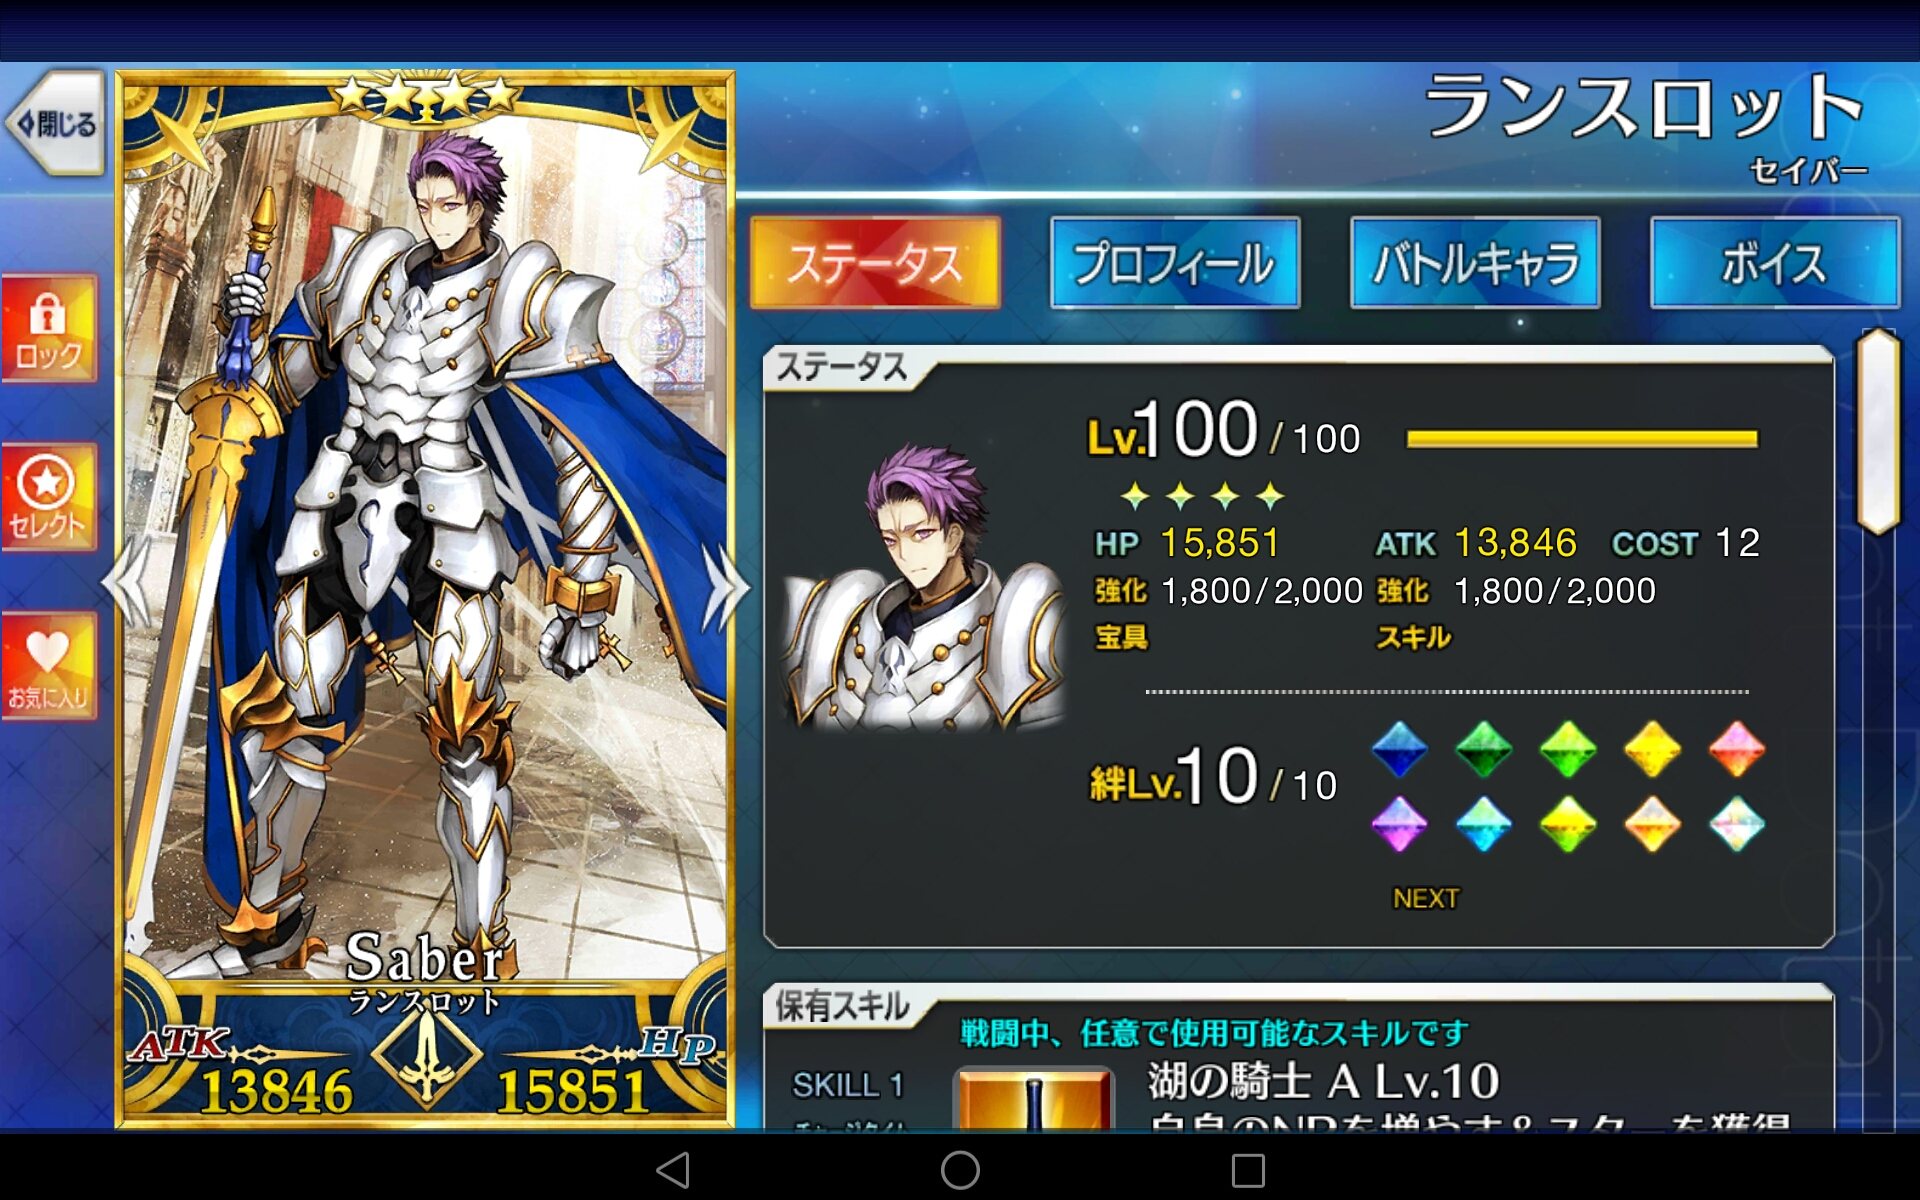1920x1200 pixels.
Task: Toggle the セレクト star button
Action: [49, 498]
